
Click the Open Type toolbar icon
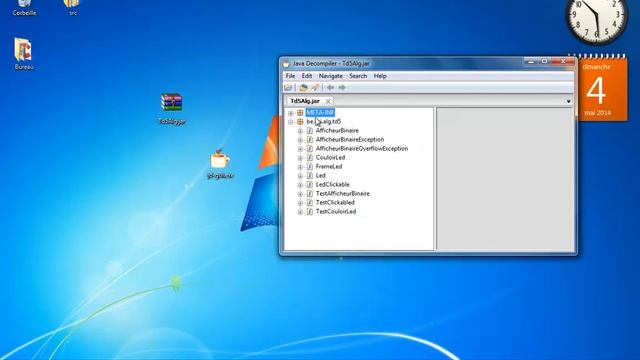coord(303,87)
